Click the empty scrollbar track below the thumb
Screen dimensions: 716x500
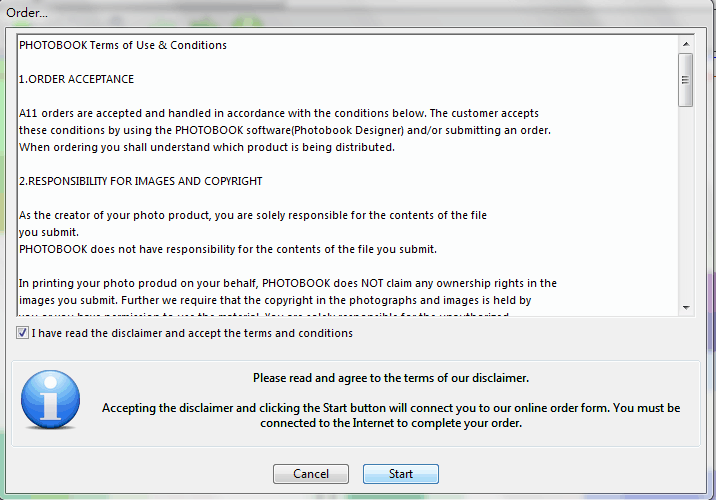tap(686, 204)
